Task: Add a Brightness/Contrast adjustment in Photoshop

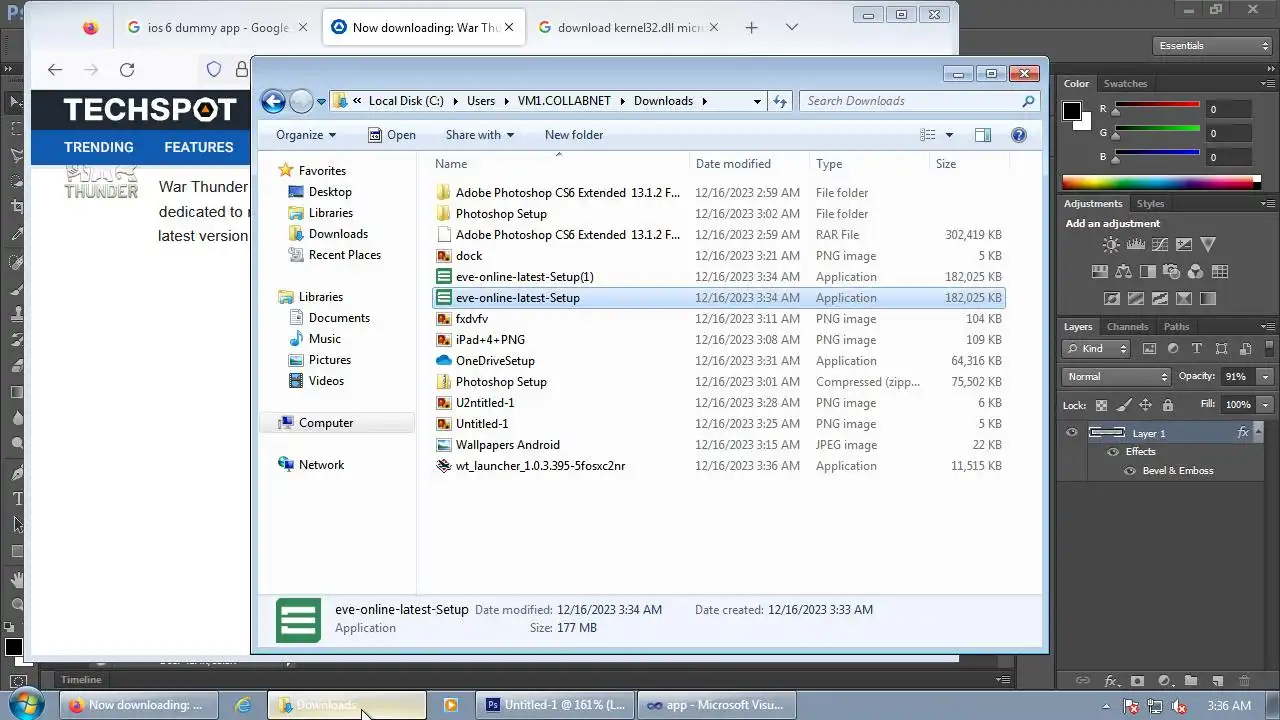Action: 1111,245
